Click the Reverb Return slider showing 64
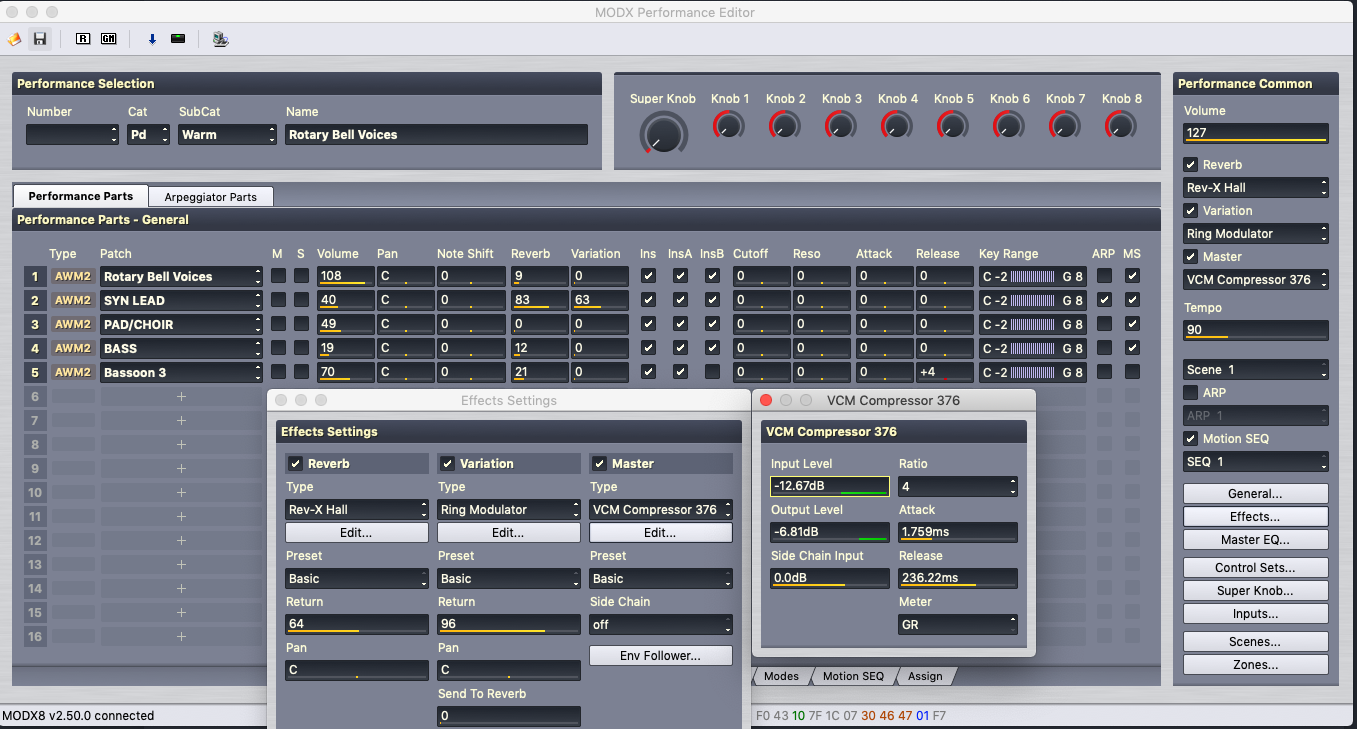Image resolution: width=1357 pixels, height=729 pixels. coord(357,624)
